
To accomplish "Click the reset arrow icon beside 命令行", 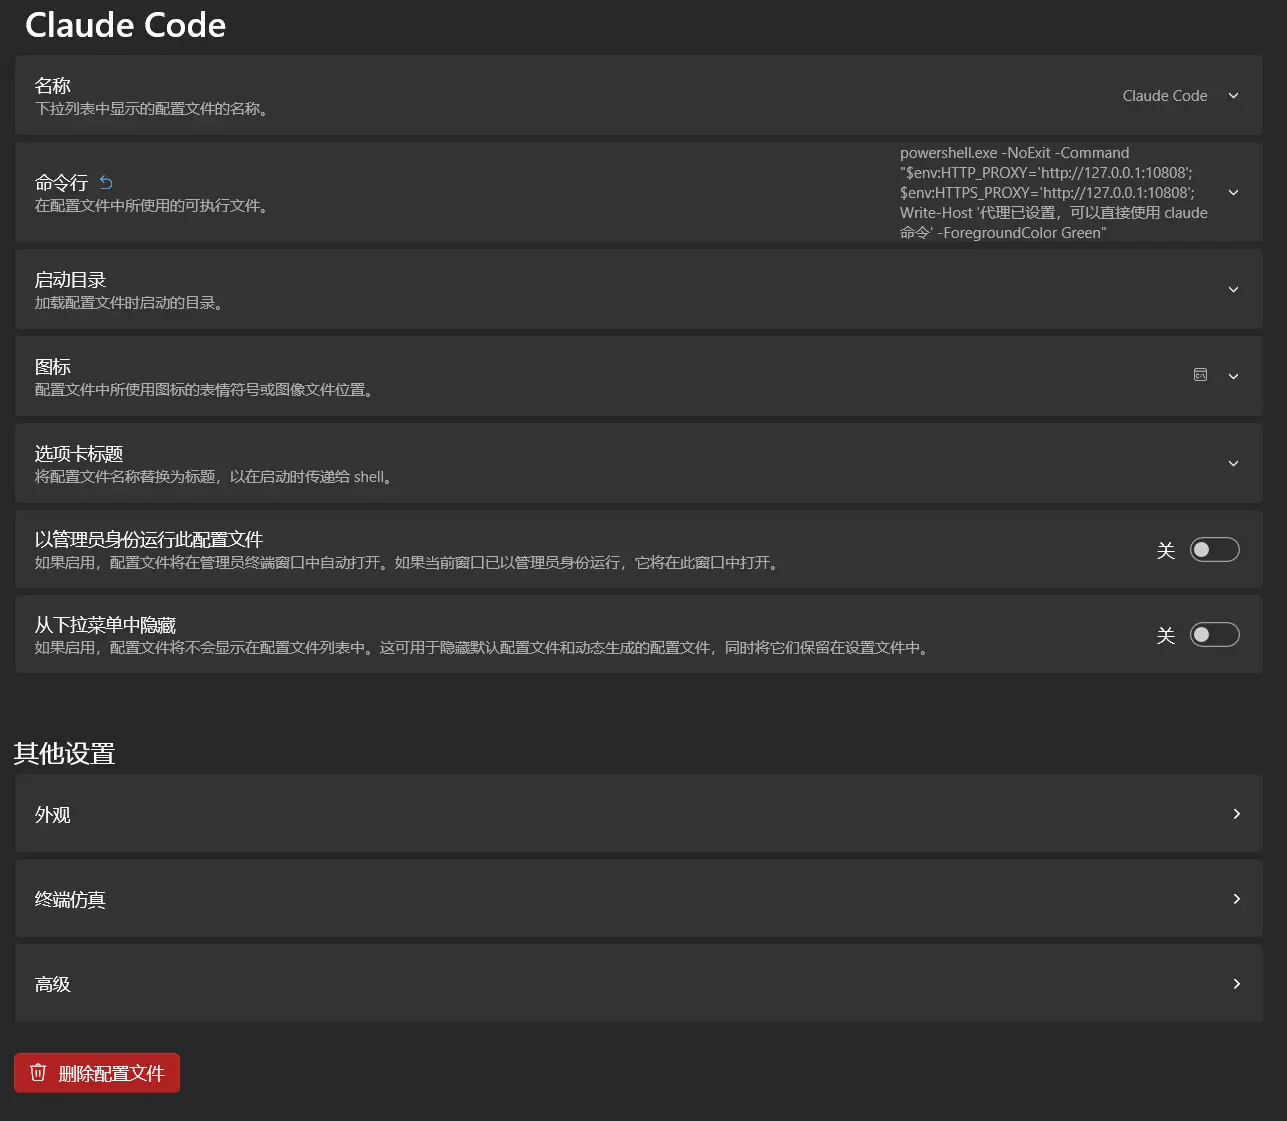I will pos(106,182).
